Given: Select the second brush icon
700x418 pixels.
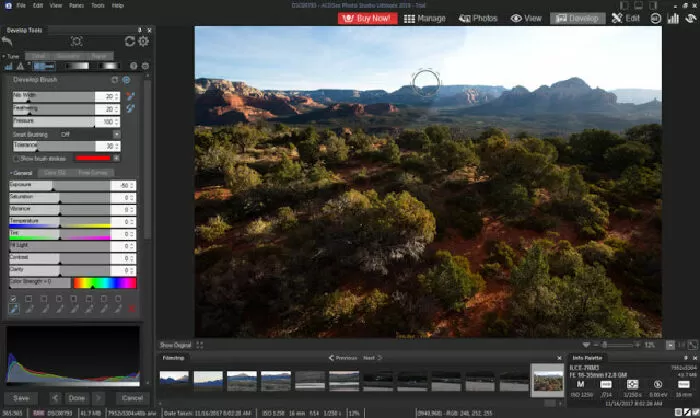Looking at the screenshot, I should 29,309.
